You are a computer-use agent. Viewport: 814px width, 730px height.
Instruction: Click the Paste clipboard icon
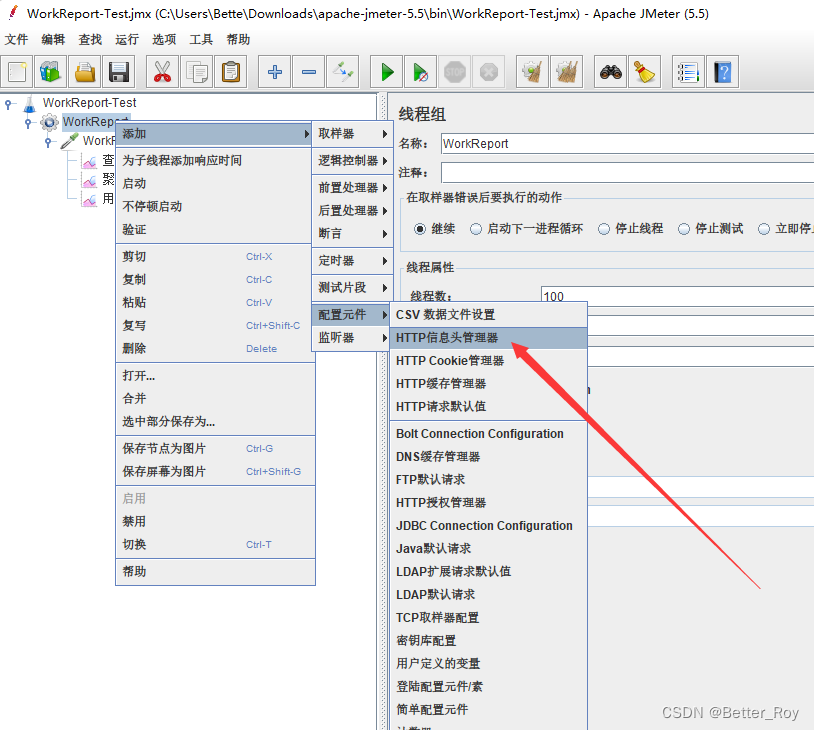230,72
